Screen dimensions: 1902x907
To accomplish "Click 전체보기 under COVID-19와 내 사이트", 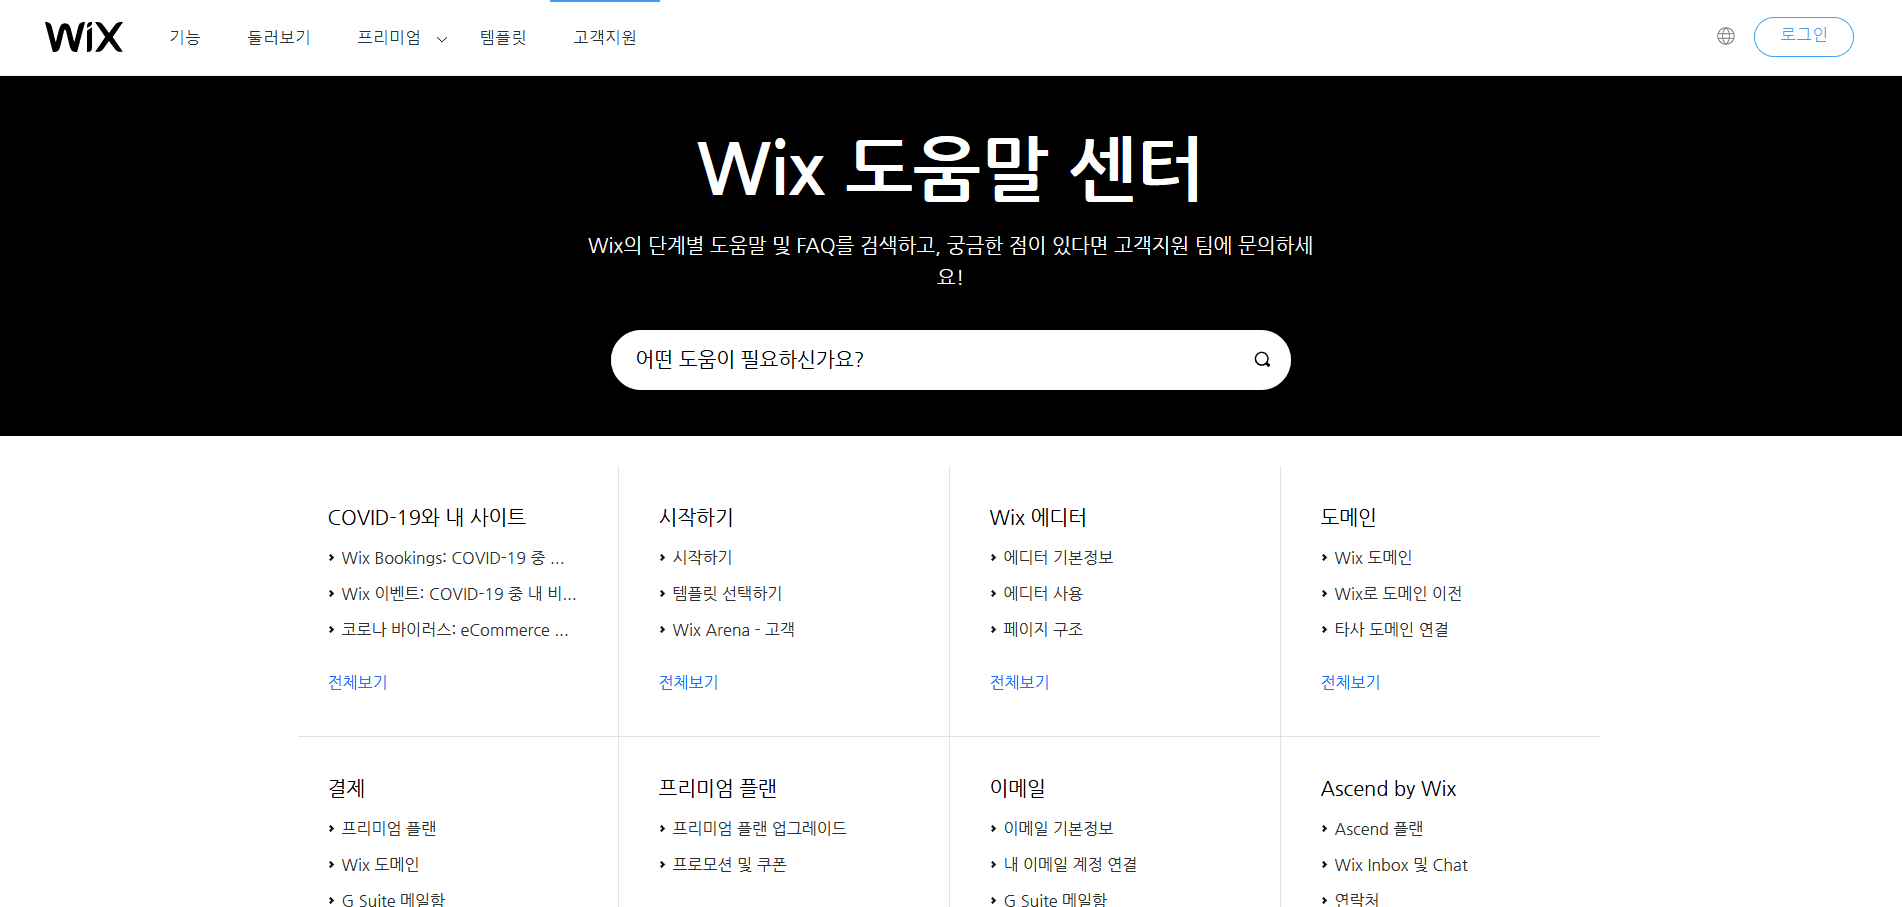I will 358,682.
